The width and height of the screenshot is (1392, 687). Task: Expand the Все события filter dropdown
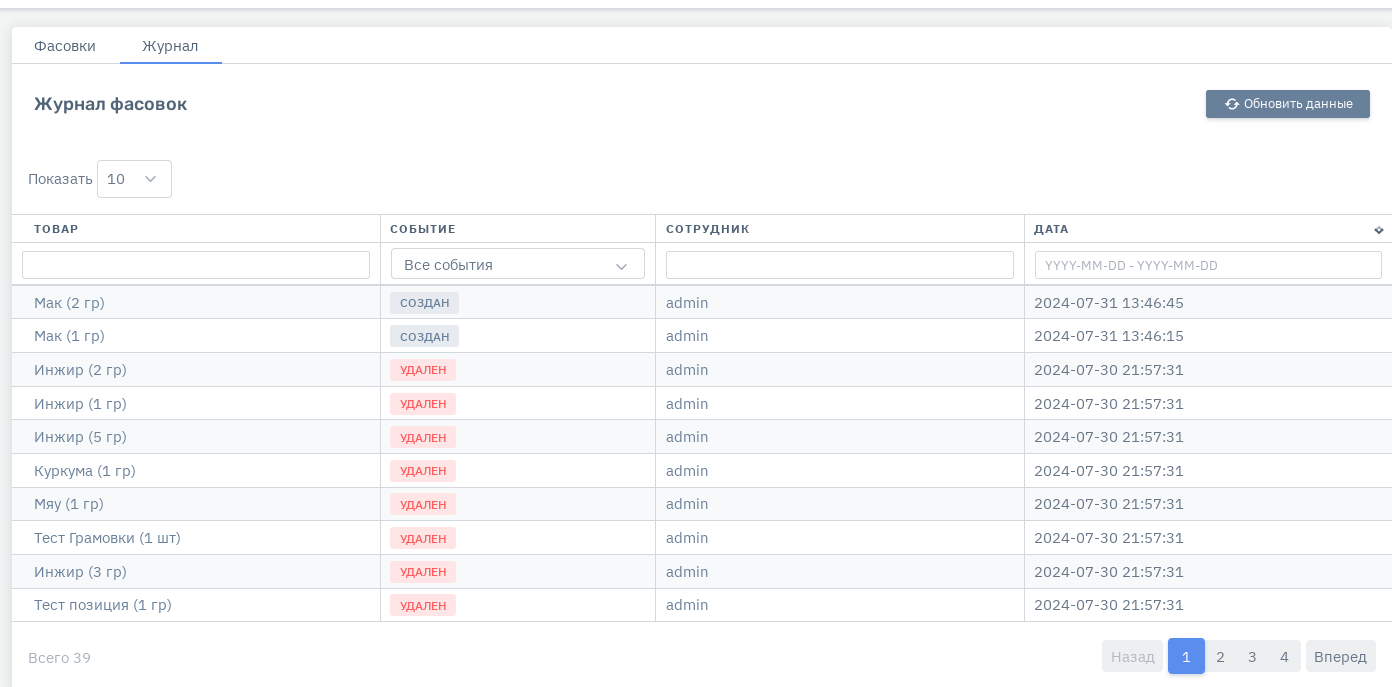point(517,265)
